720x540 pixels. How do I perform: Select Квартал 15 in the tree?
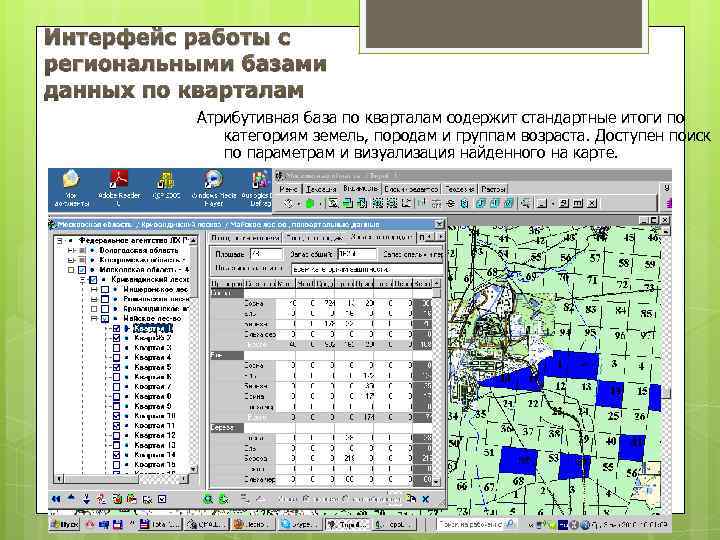pyautogui.click(x=155, y=465)
